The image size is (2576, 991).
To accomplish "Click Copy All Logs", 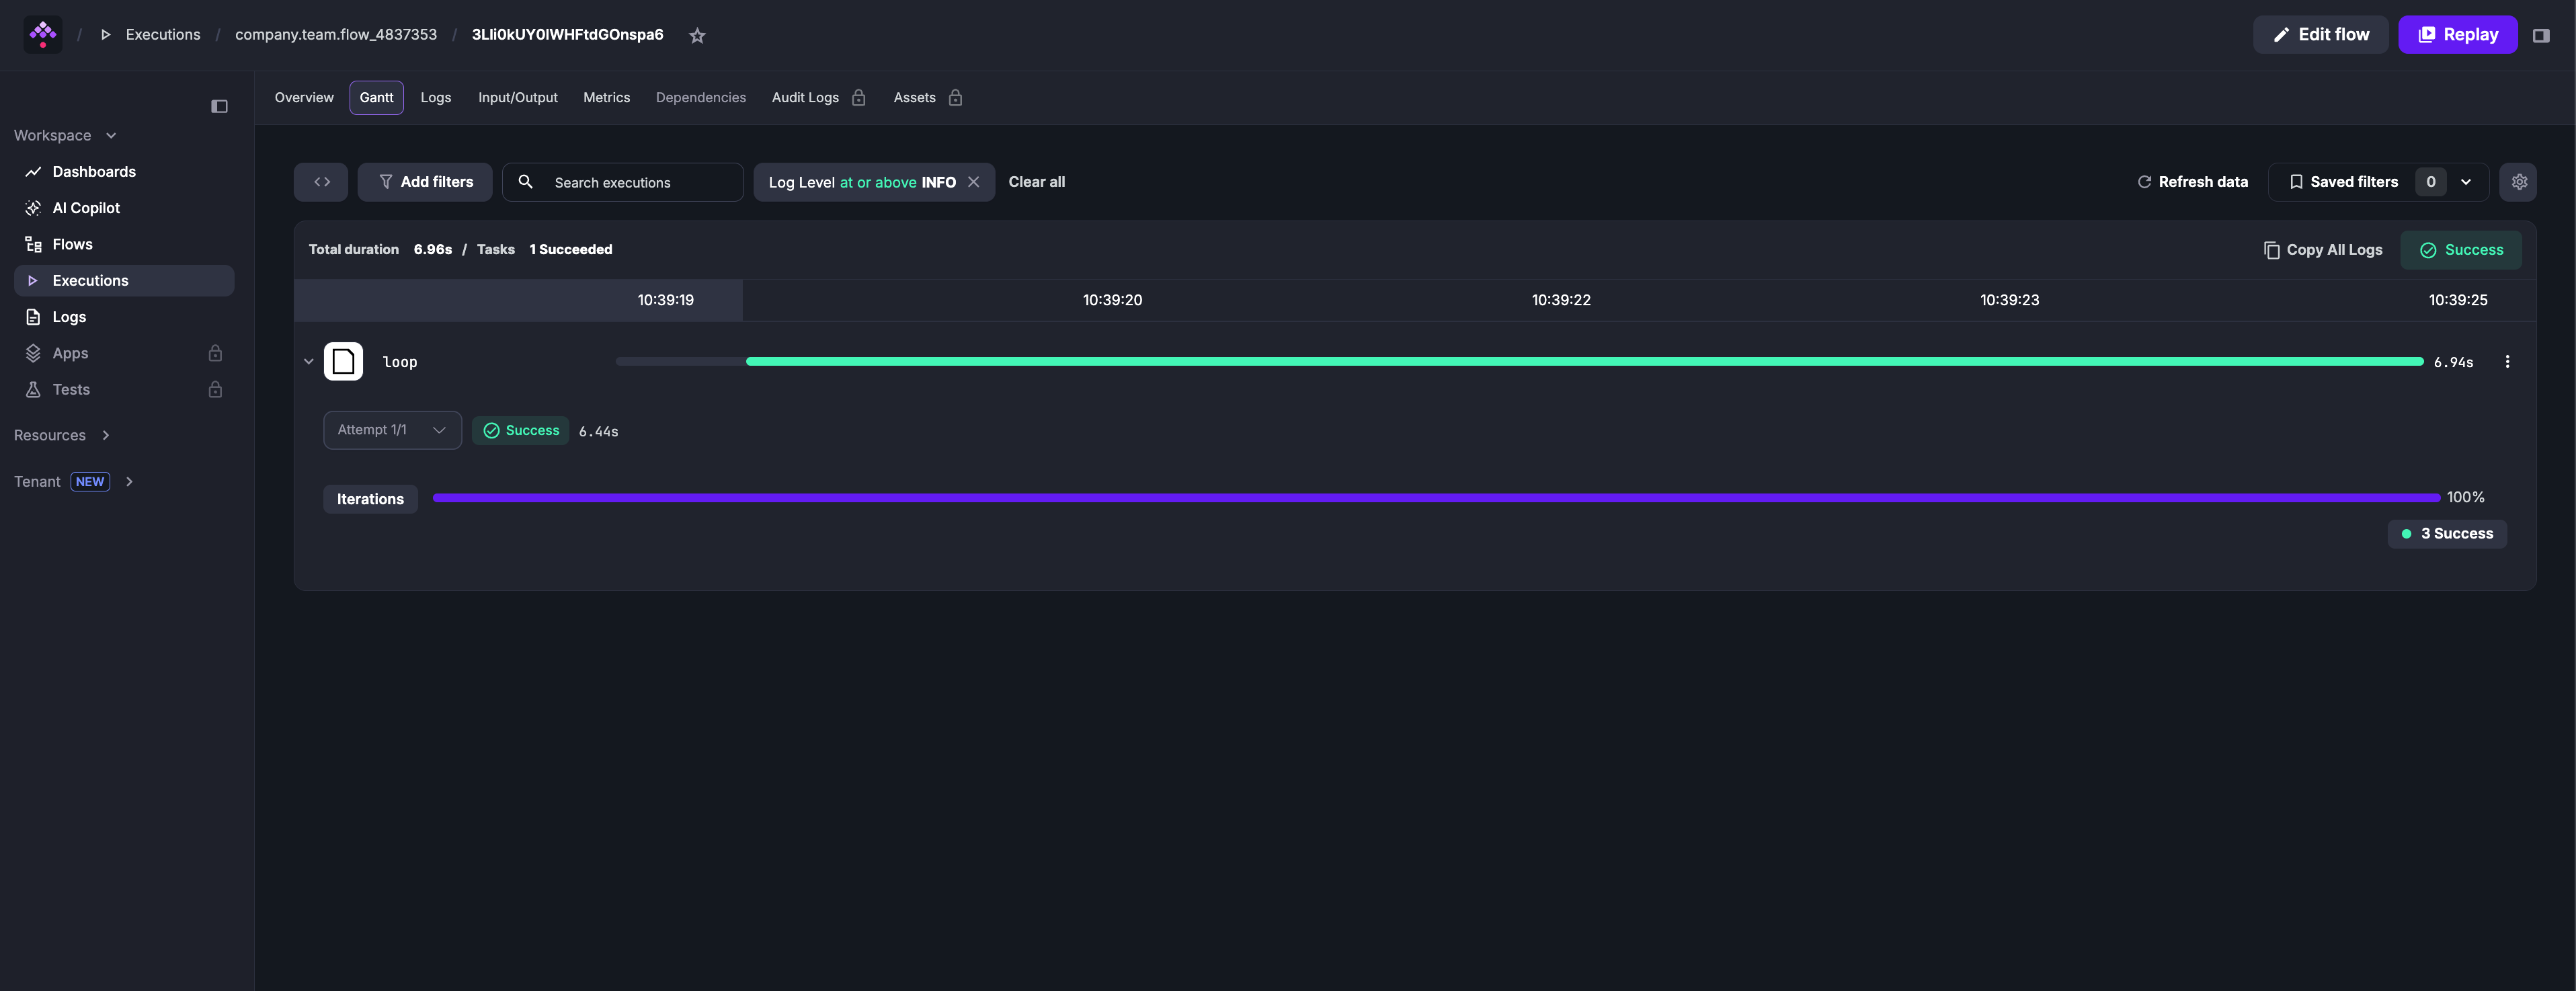I will pos(2323,250).
